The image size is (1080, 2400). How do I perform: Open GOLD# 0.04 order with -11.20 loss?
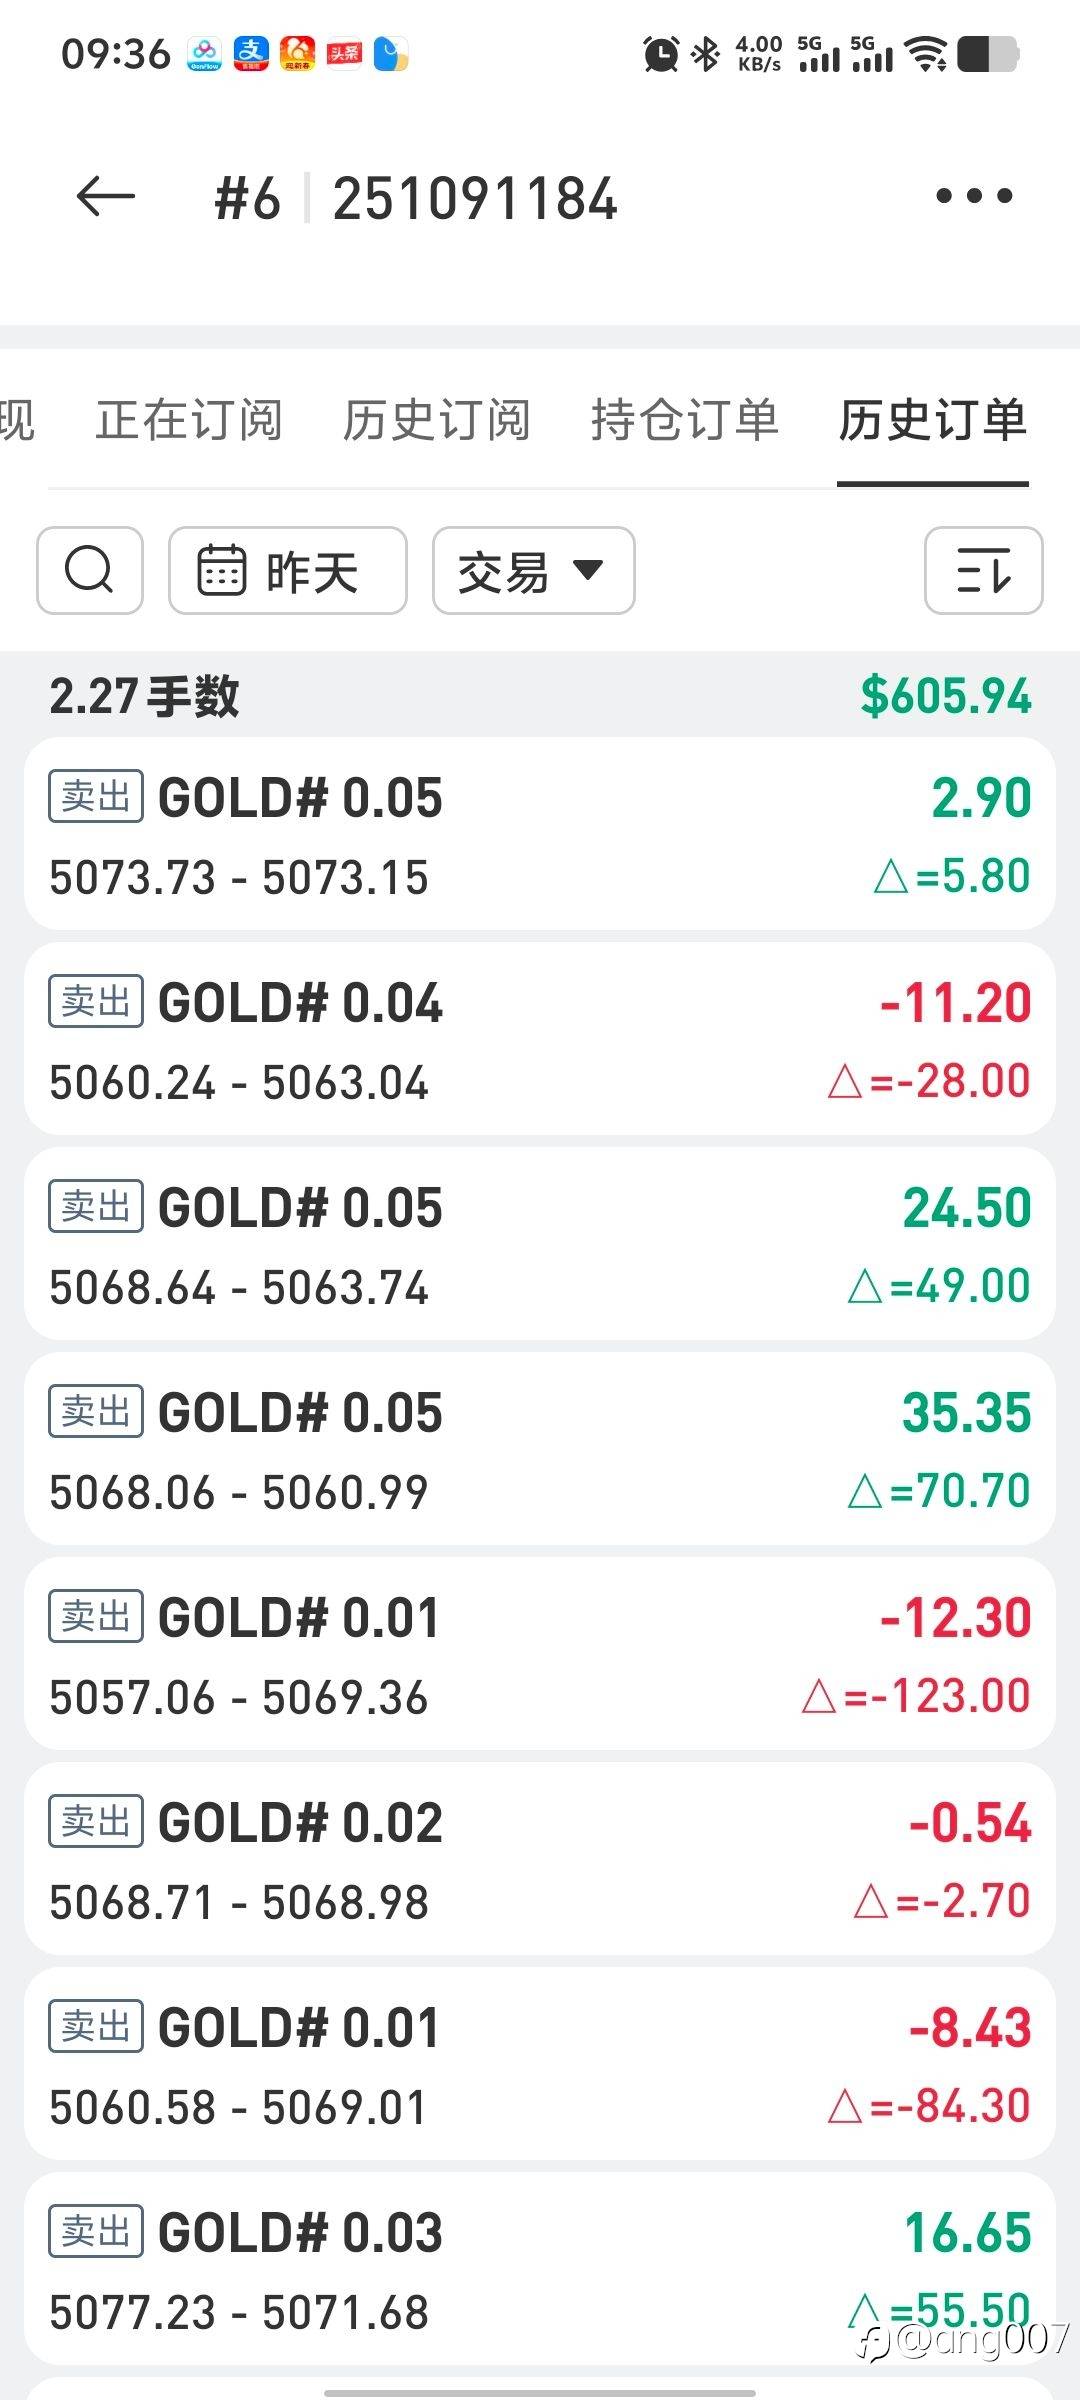coord(540,1039)
